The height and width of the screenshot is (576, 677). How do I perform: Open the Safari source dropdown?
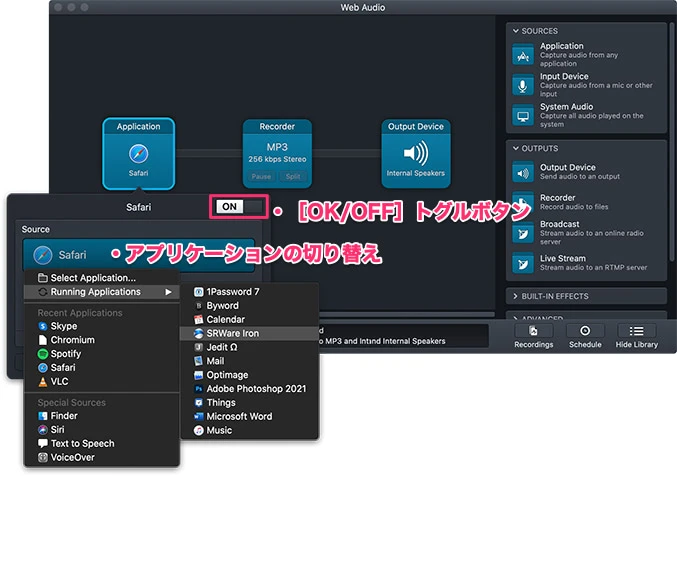click(x=138, y=255)
